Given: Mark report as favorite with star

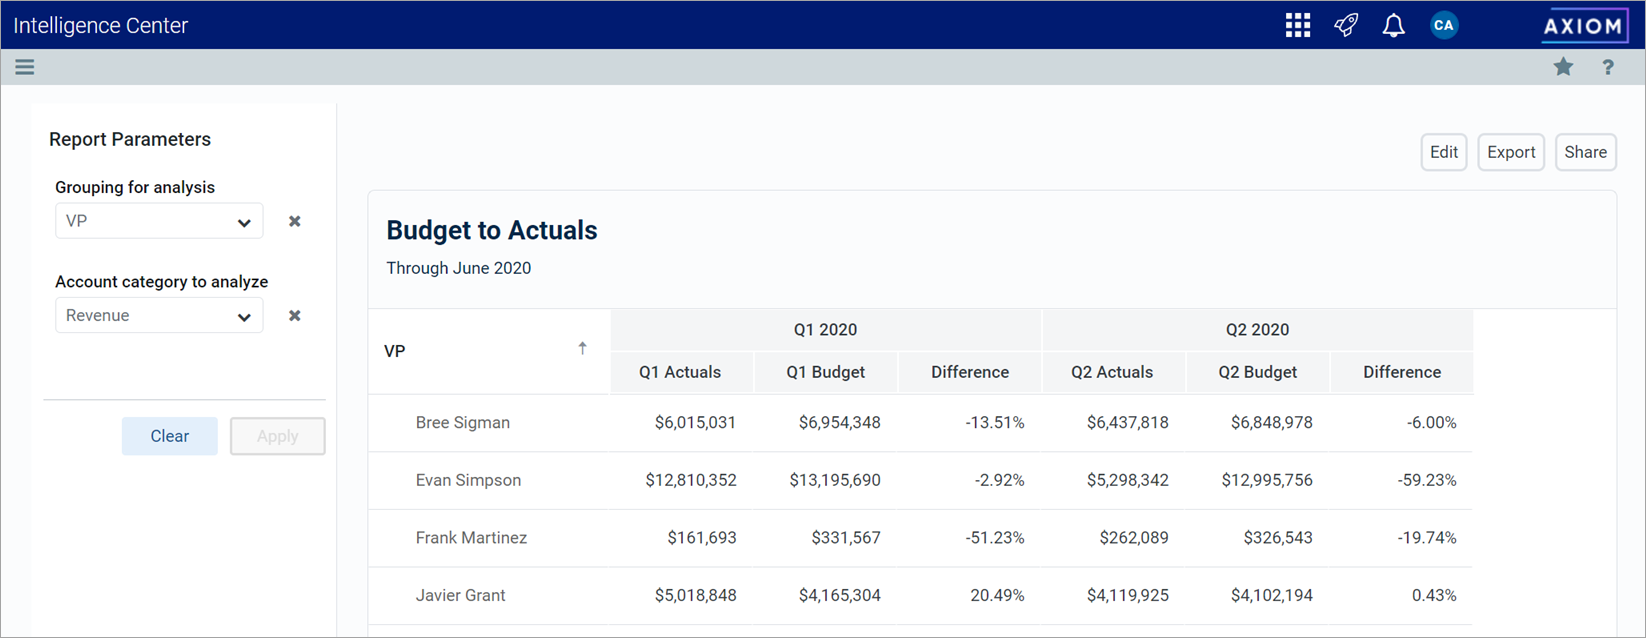Looking at the screenshot, I should click(1563, 67).
